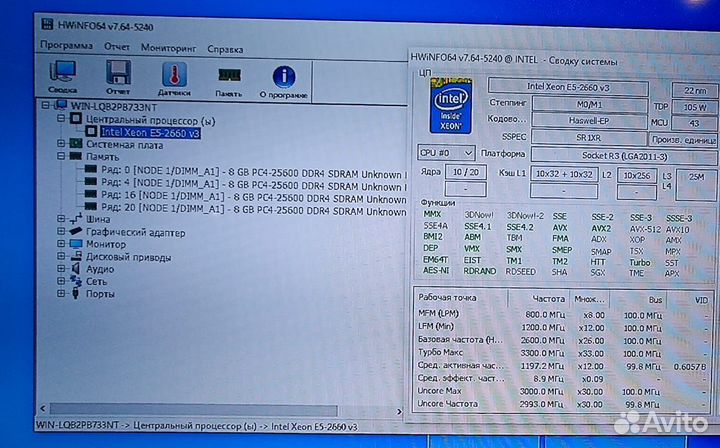Select memory row Ряд: 20 DIMM_A1
The width and height of the screenshot is (720, 448).
pyautogui.click(x=254, y=210)
